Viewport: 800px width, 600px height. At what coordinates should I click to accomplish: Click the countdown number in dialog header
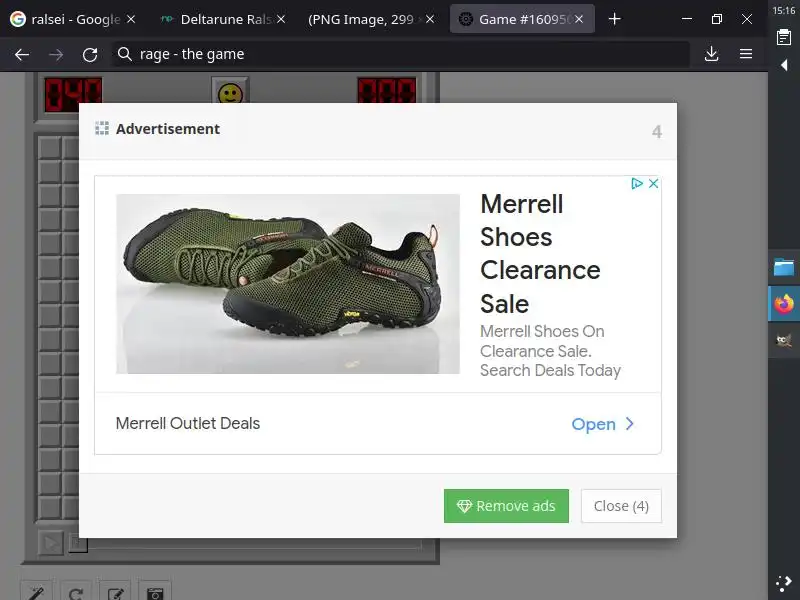(x=657, y=132)
